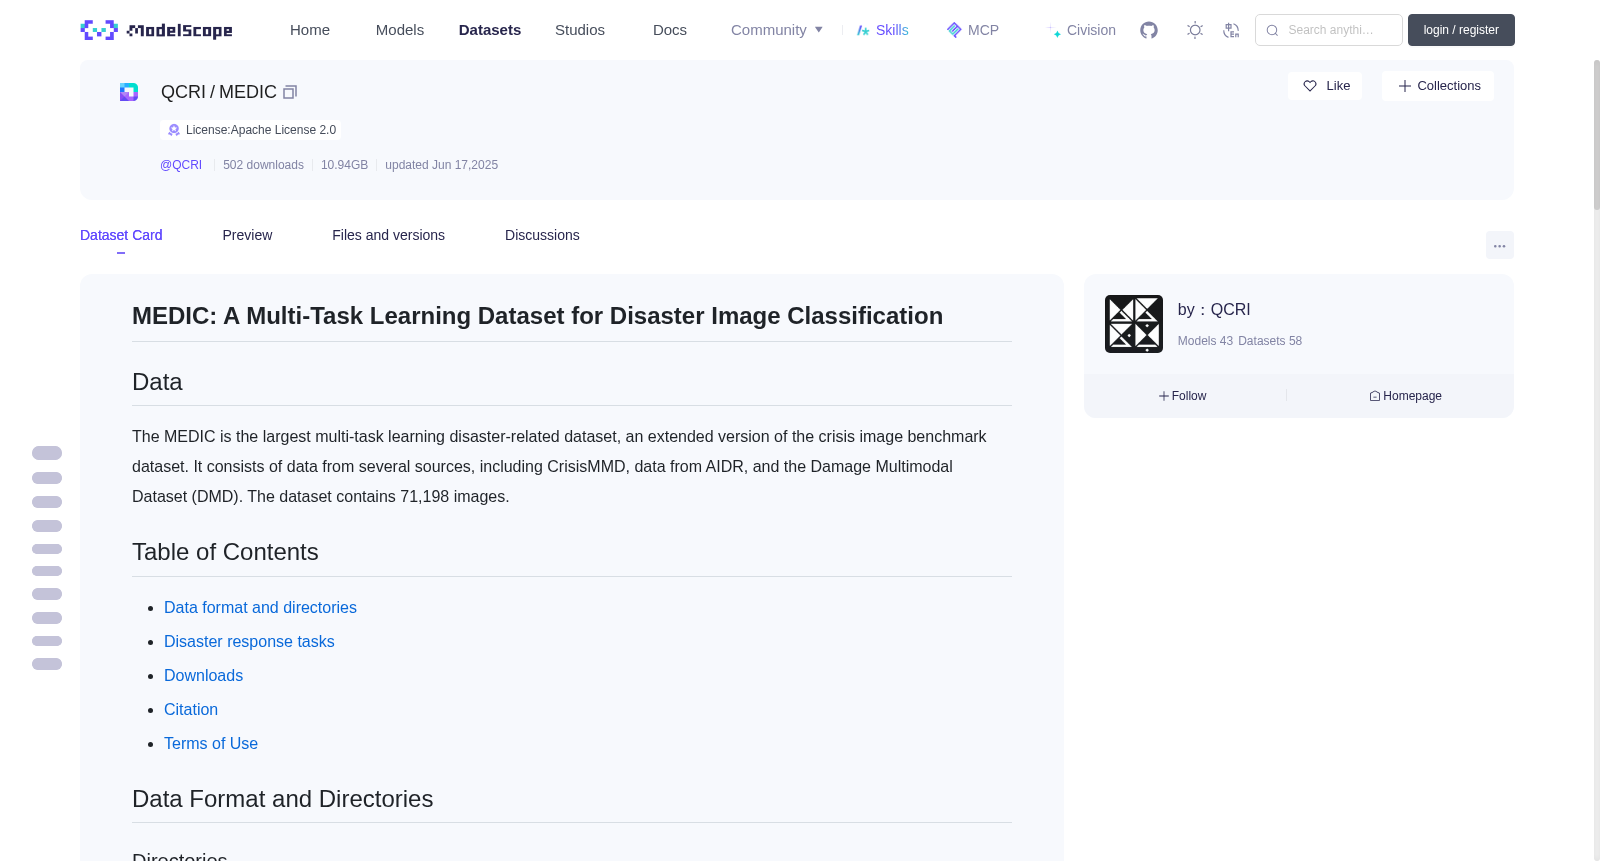Switch language with the translate icon

point(1232,30)
